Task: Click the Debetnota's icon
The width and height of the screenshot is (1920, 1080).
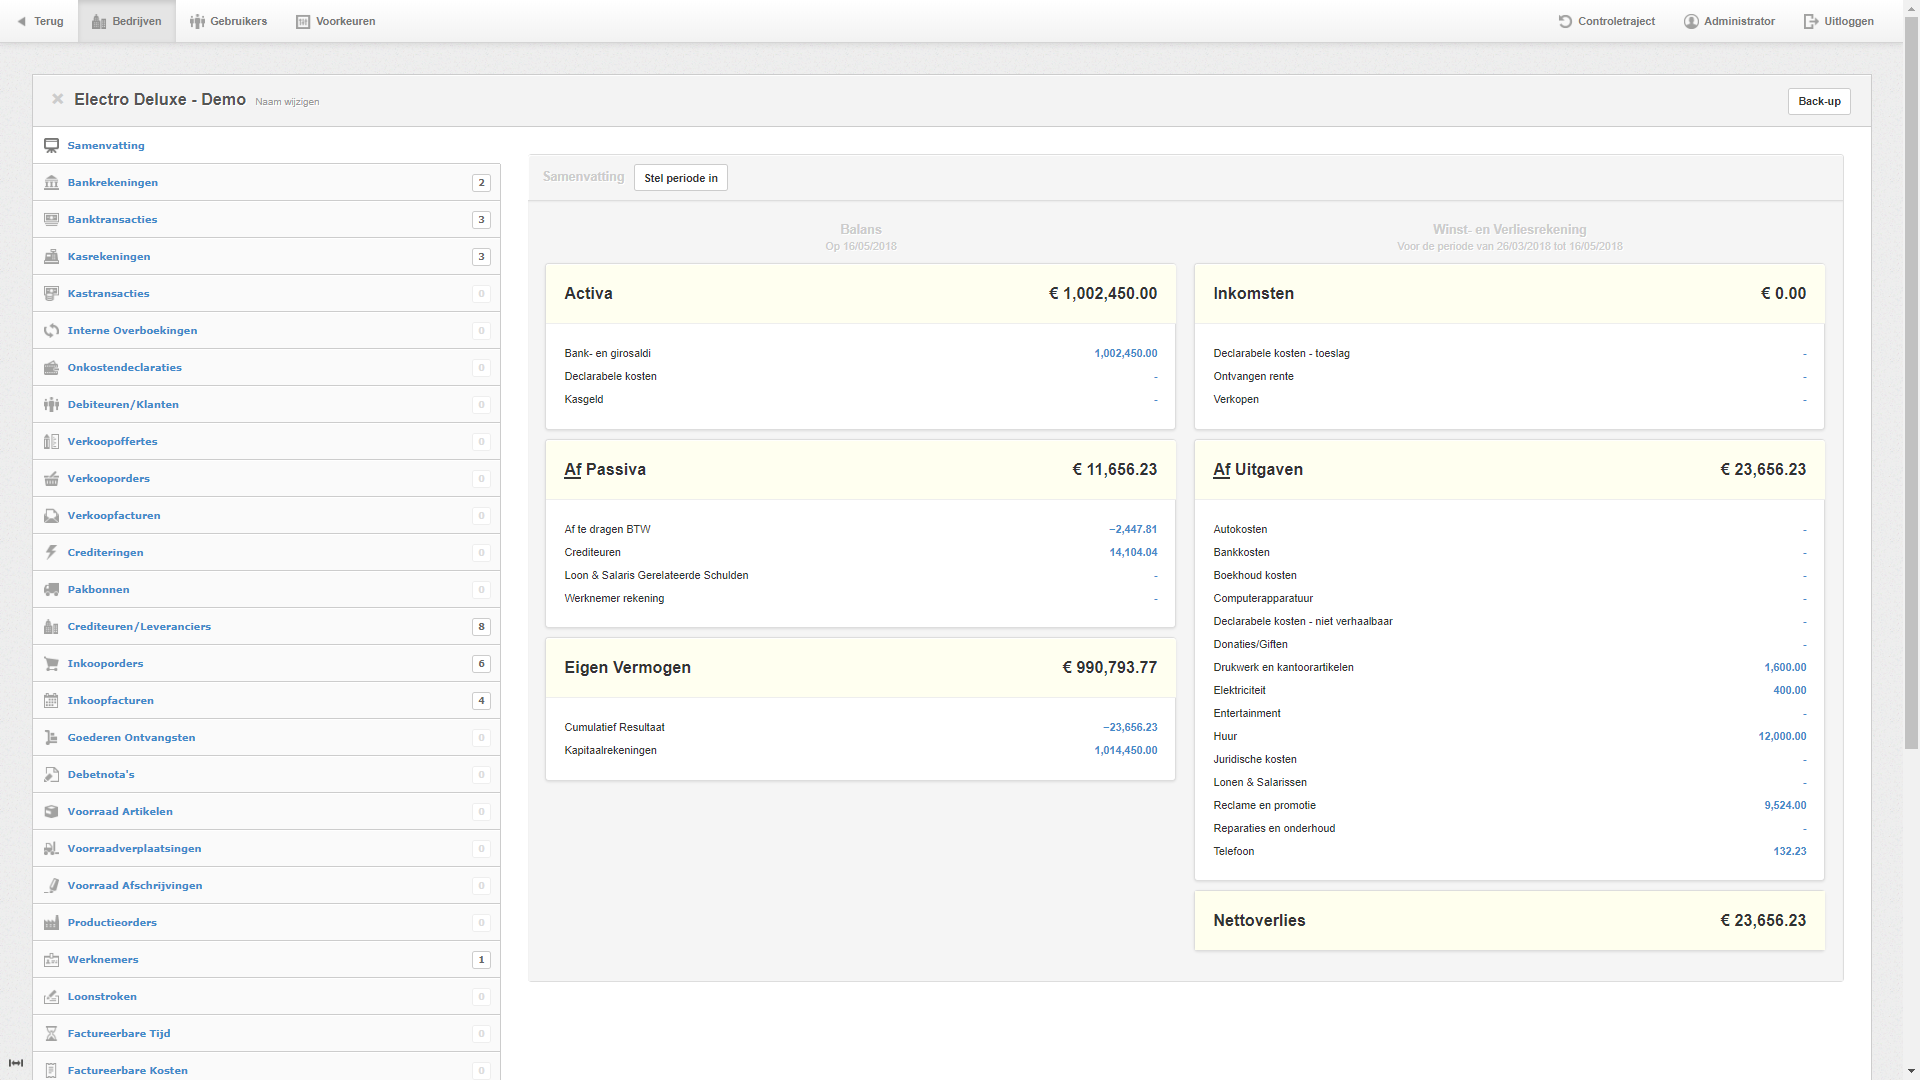Action: point(51,775)
